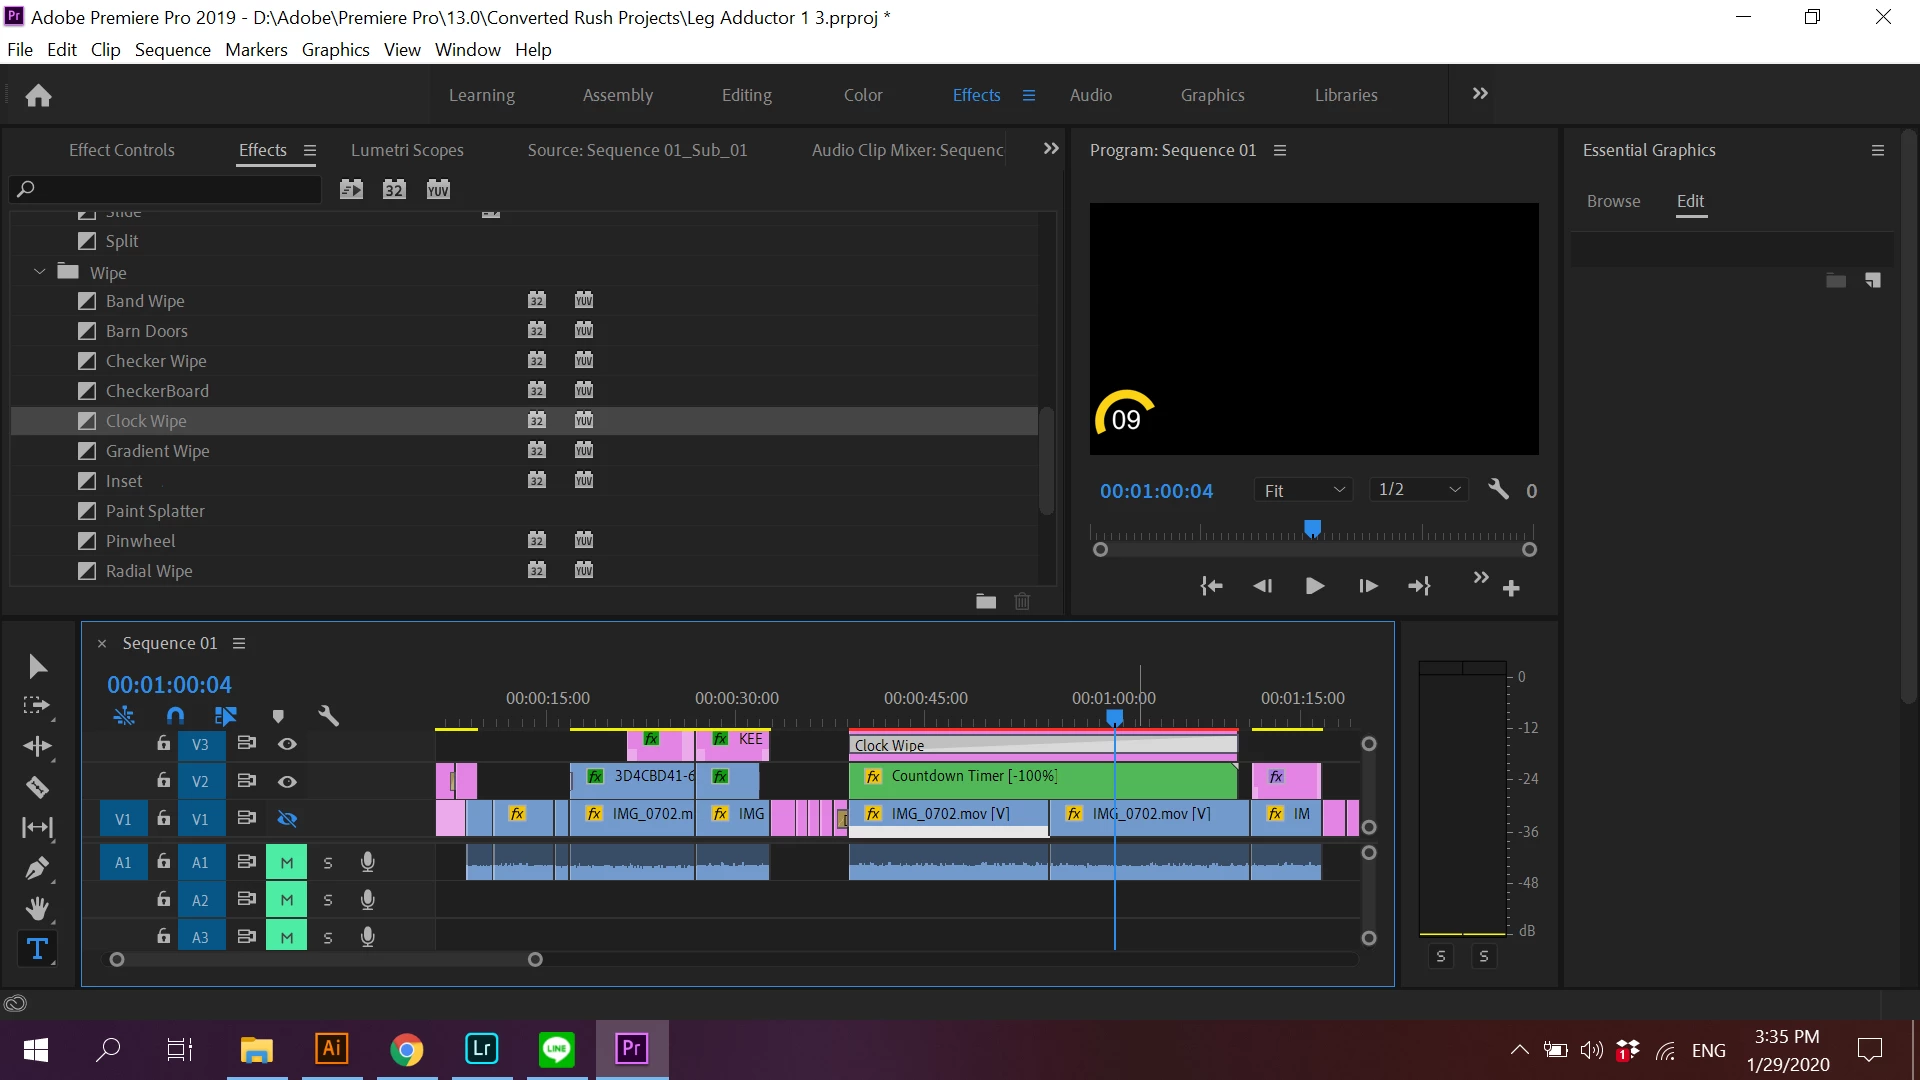Go to In point
Image resolution: width=1920 pixels, height=1080 pixels.
(x=1211, y=586)
